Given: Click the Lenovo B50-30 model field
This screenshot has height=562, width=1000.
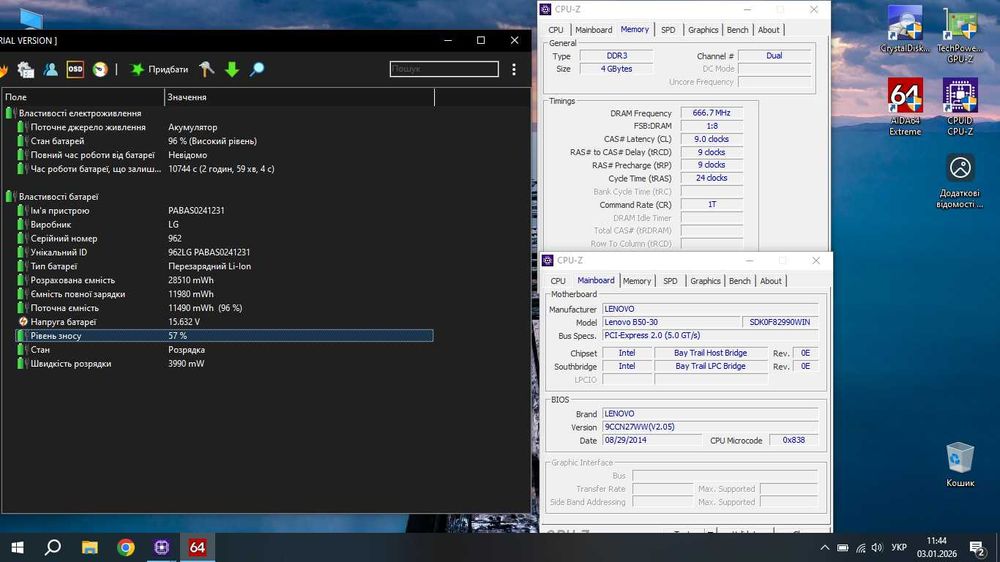Looking at the screenshot, I should point(671,322).
